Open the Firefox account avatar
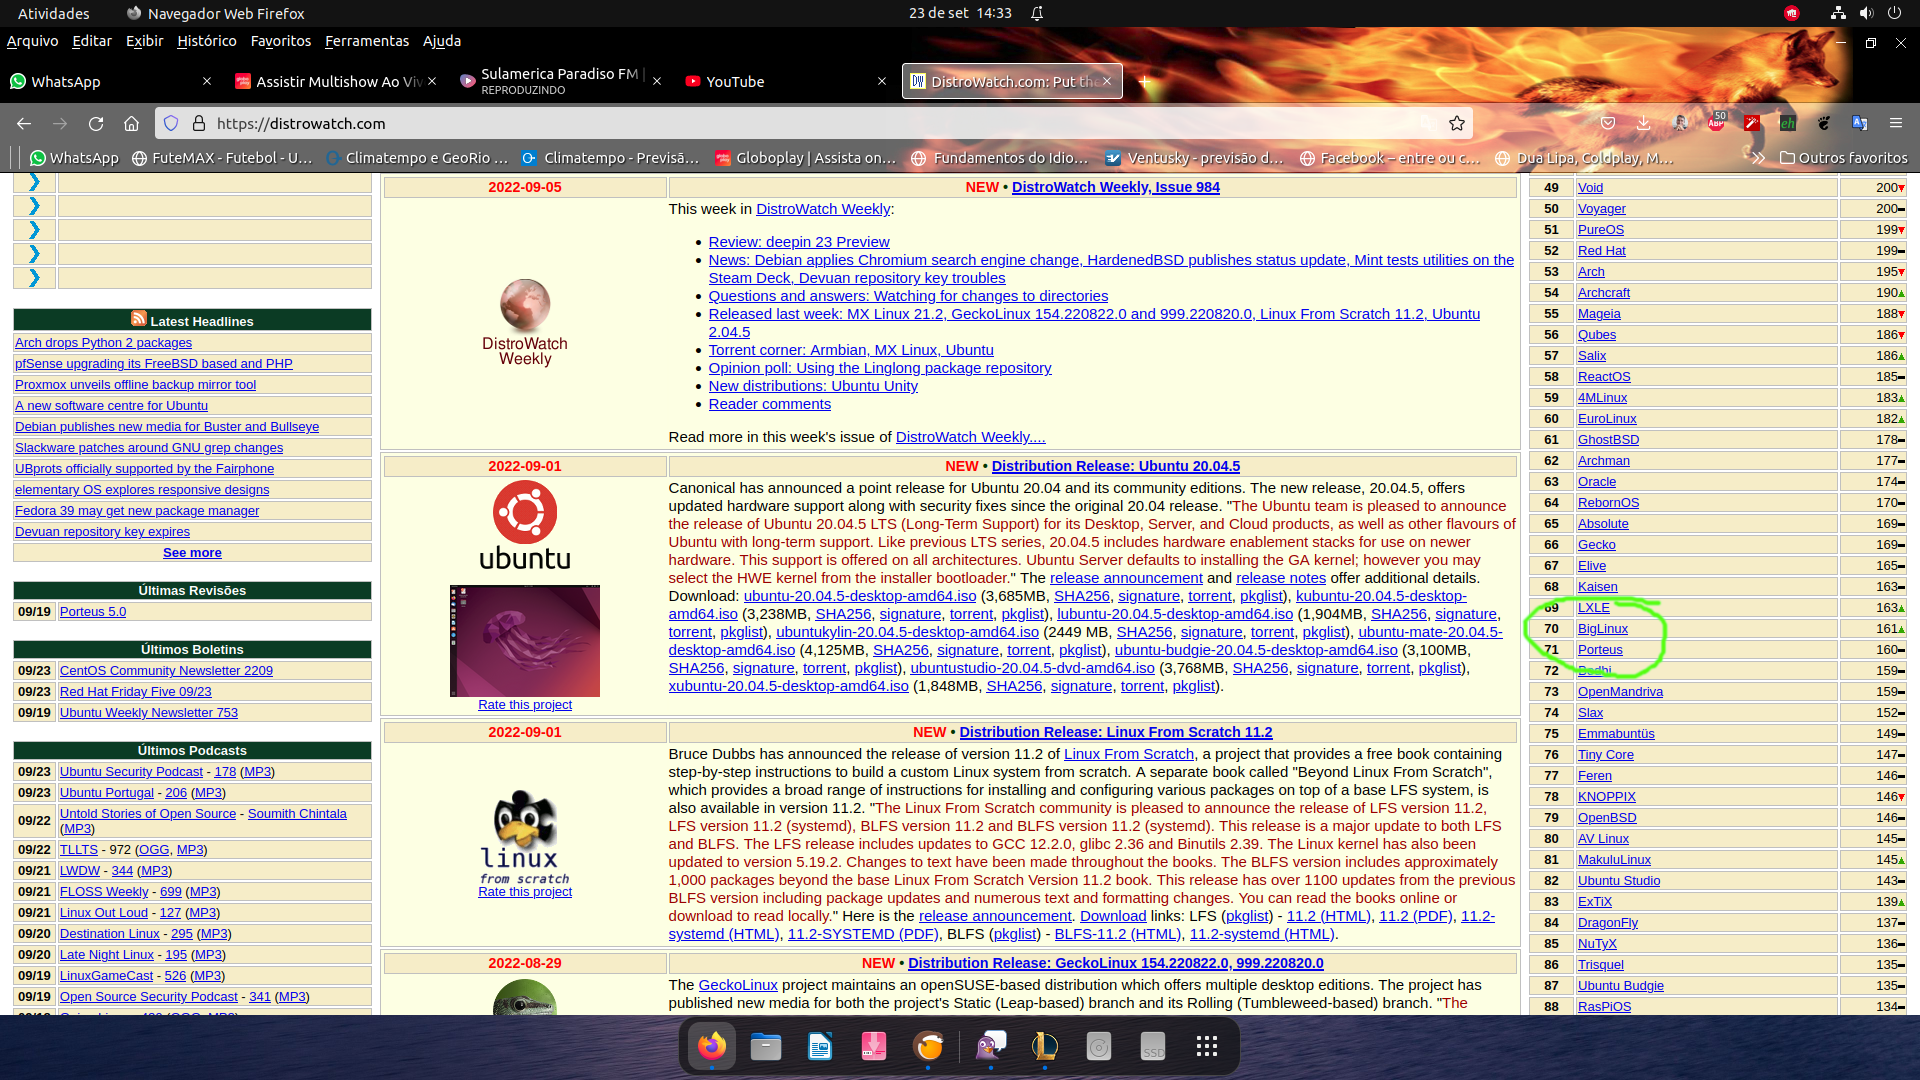The image size is (1920, 1080). pyautogui.click(x=1680, y=123)
